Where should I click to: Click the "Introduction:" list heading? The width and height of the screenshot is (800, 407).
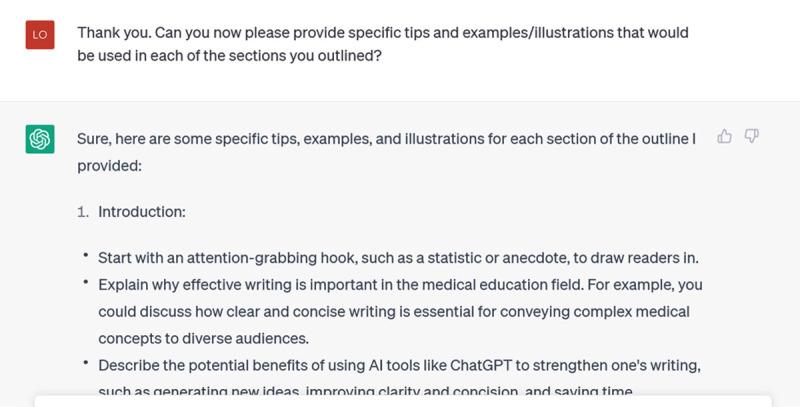(141, 213)
